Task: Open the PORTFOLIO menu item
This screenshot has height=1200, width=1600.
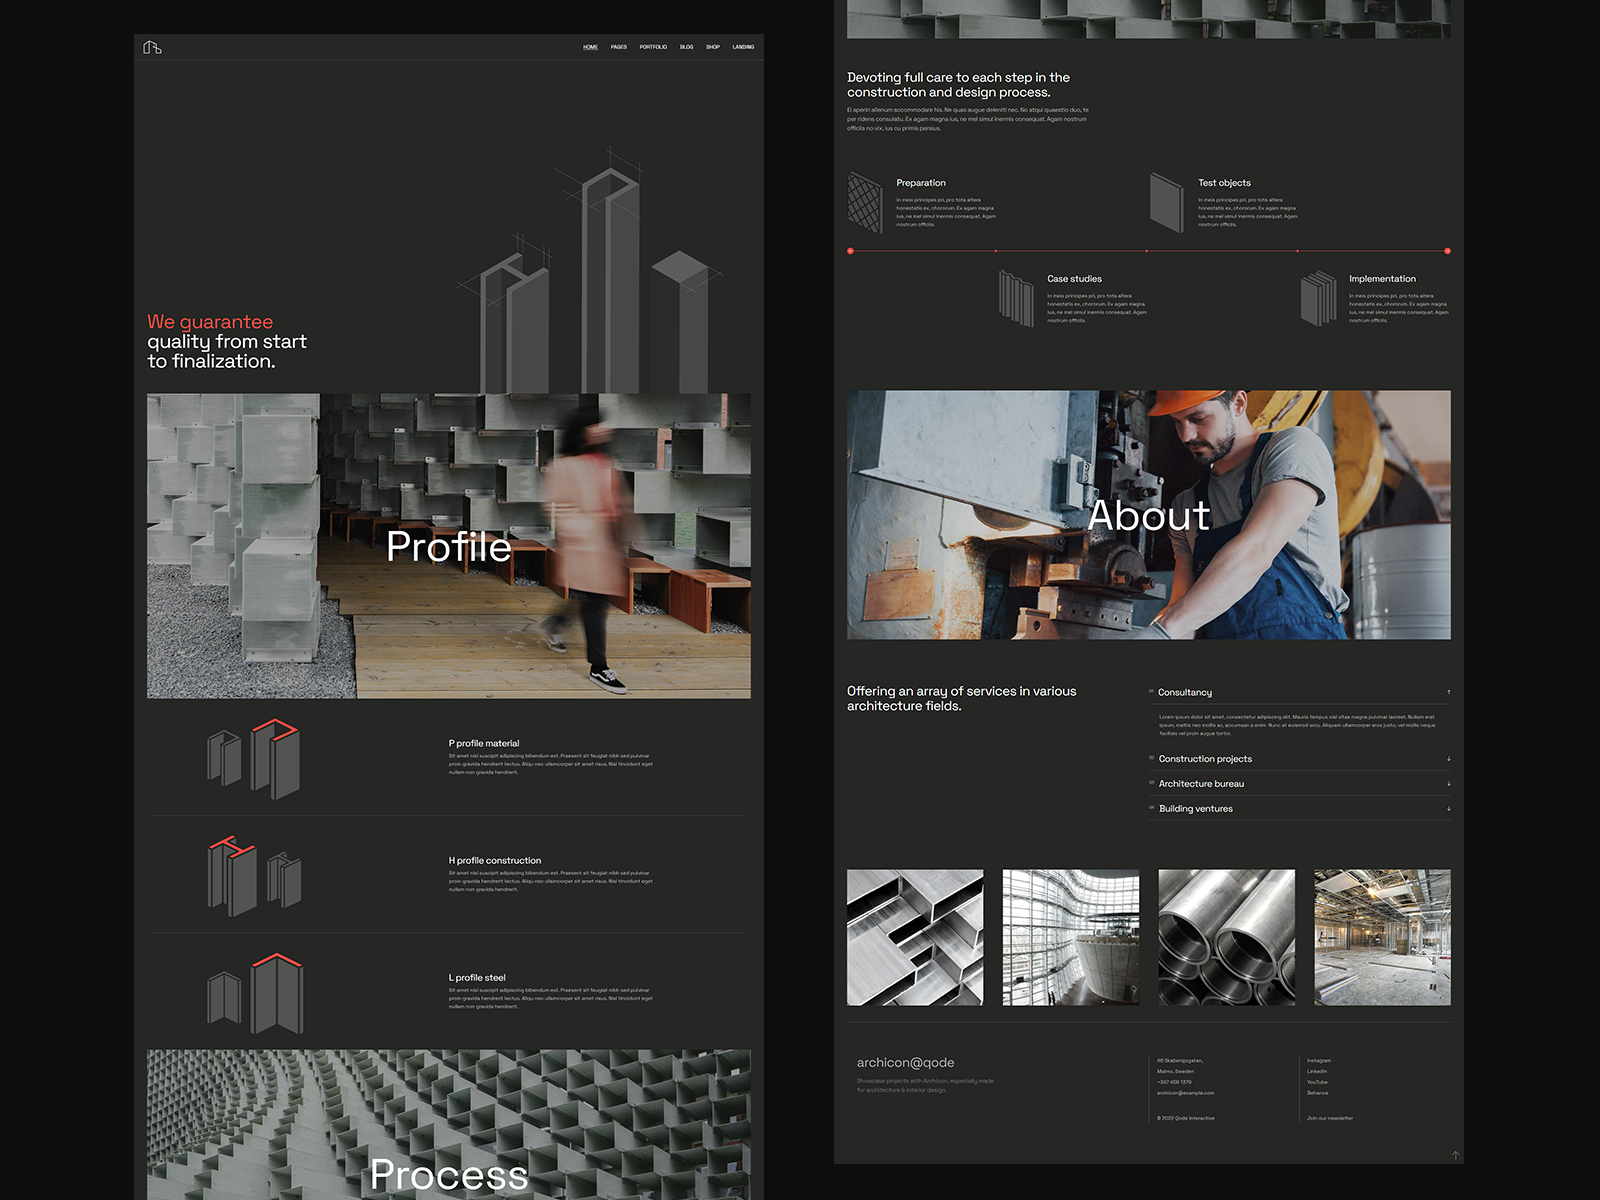Action: pyautogui.click(x=653, y=47)
